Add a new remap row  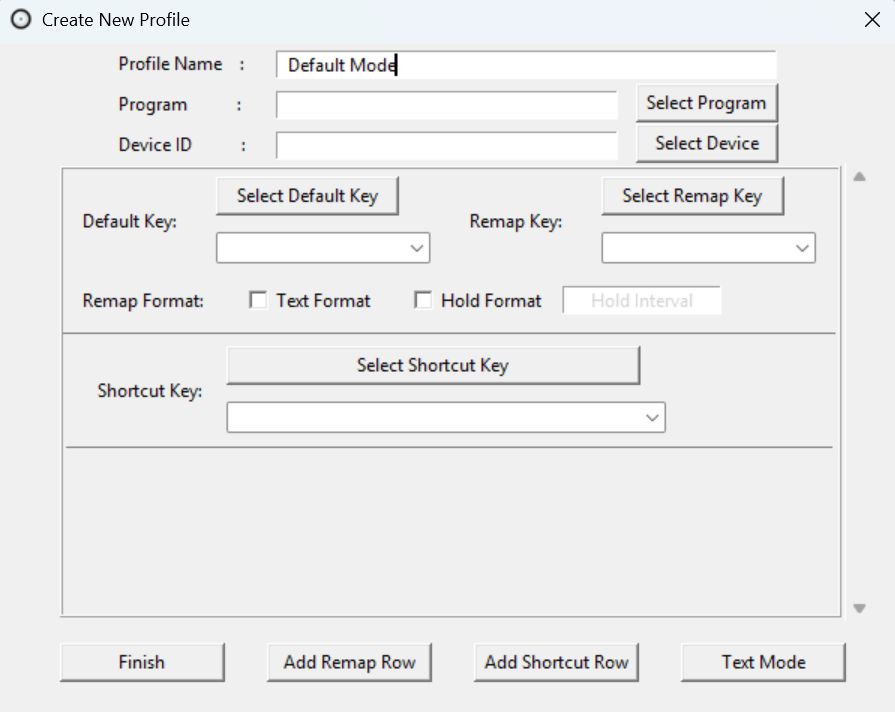pos(348,661)
